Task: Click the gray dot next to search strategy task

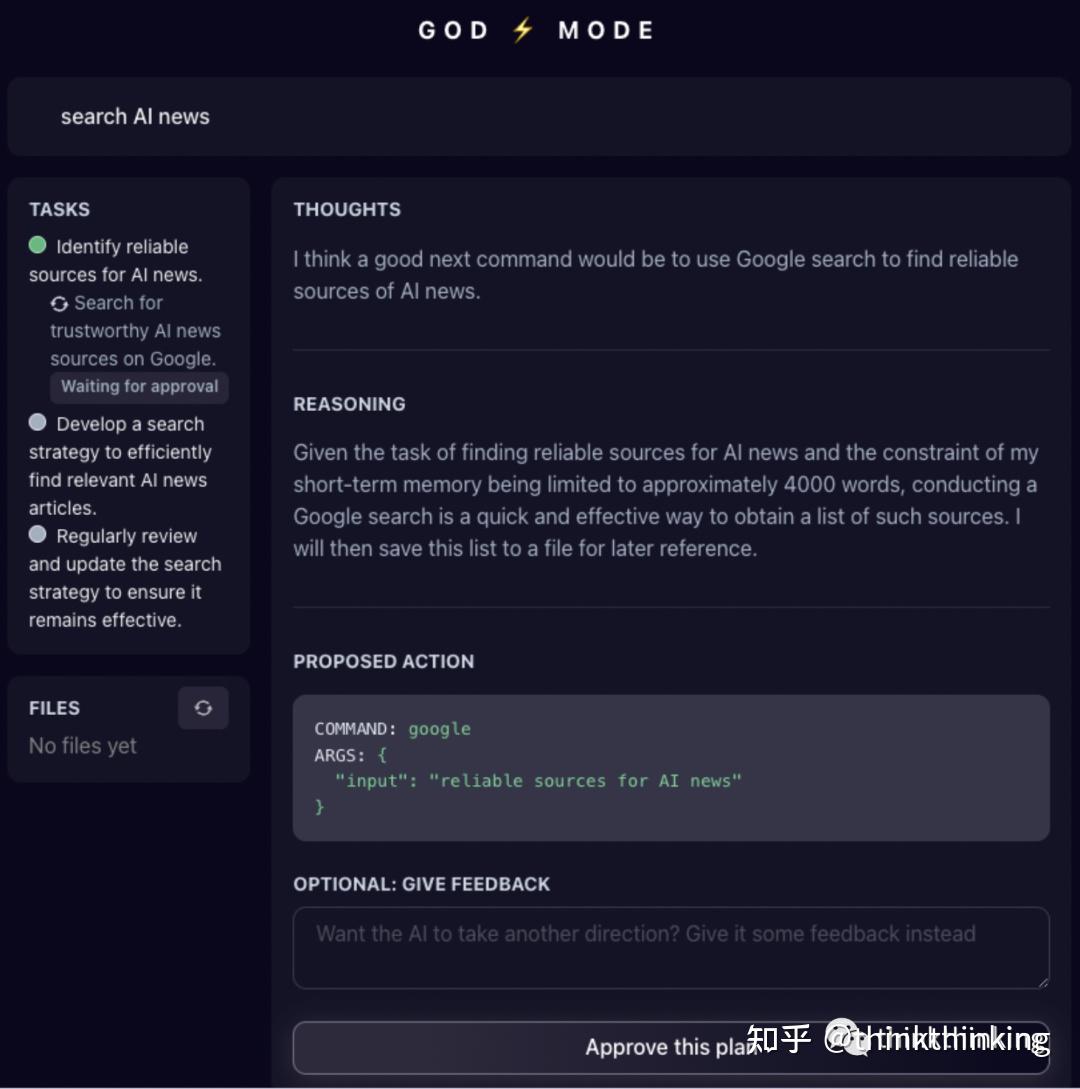Action: 36,421
